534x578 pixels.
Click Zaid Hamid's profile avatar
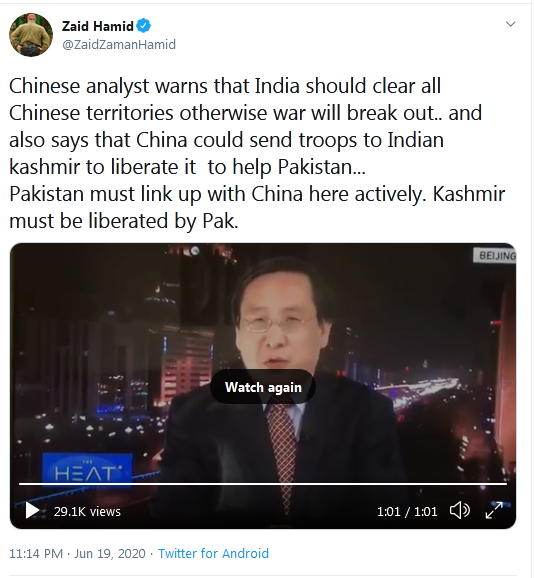click(x=31, y=35)
